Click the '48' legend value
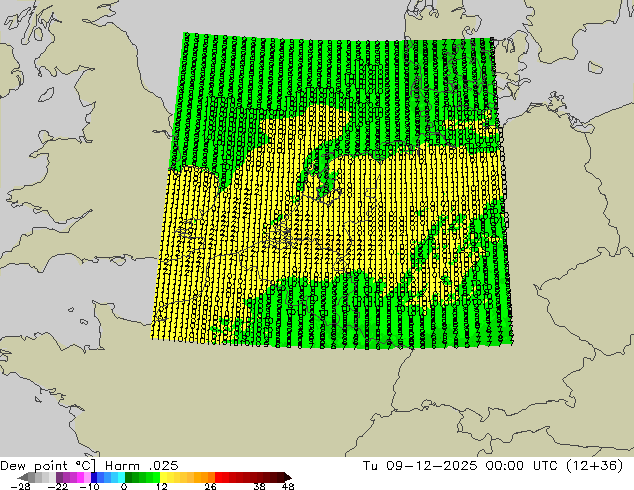The width and height of the screenshot is (634, 490). 288,486
